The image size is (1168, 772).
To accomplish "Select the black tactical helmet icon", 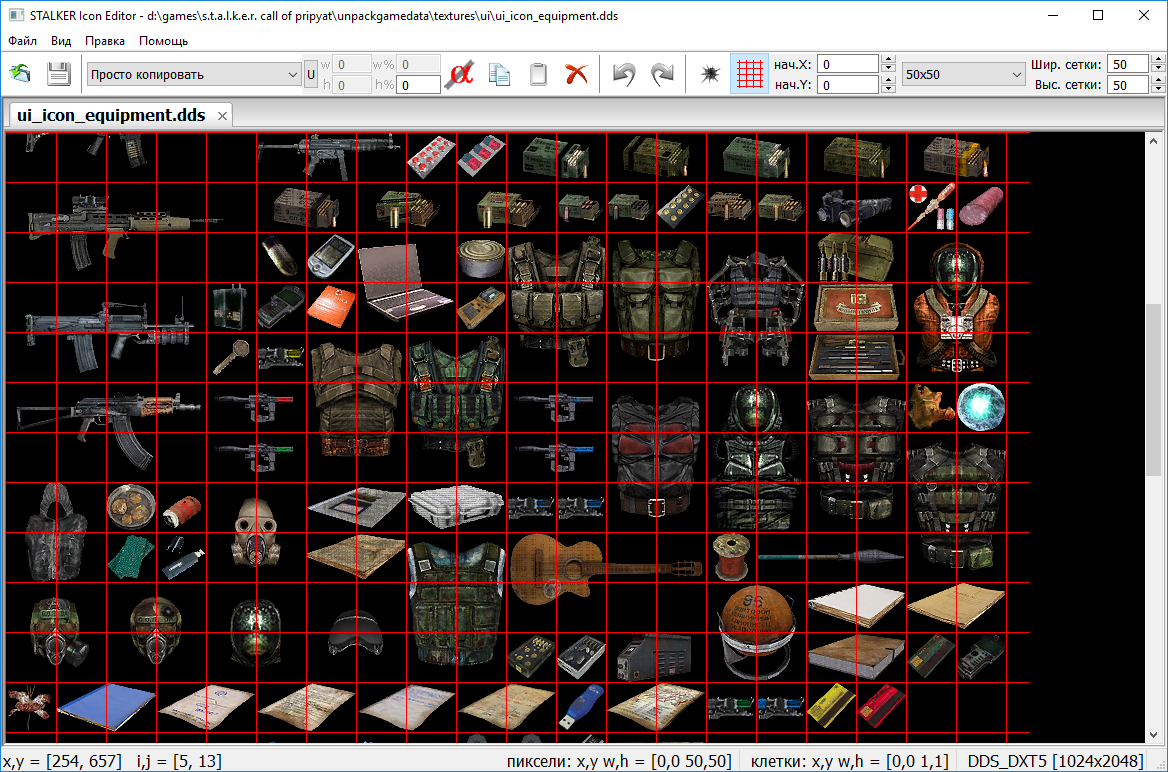I will pos(355,633).
